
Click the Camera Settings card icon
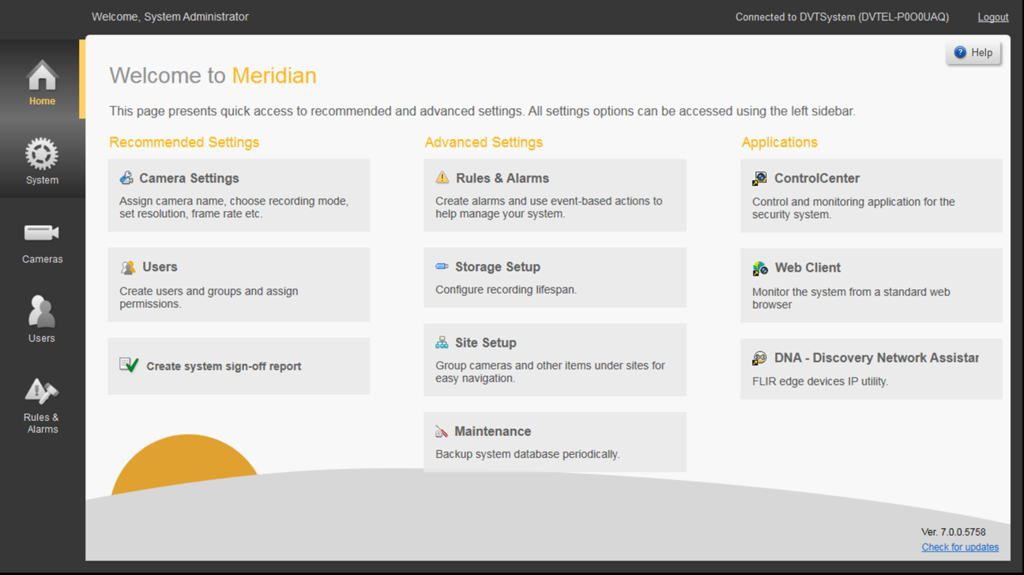click(126, 178)
